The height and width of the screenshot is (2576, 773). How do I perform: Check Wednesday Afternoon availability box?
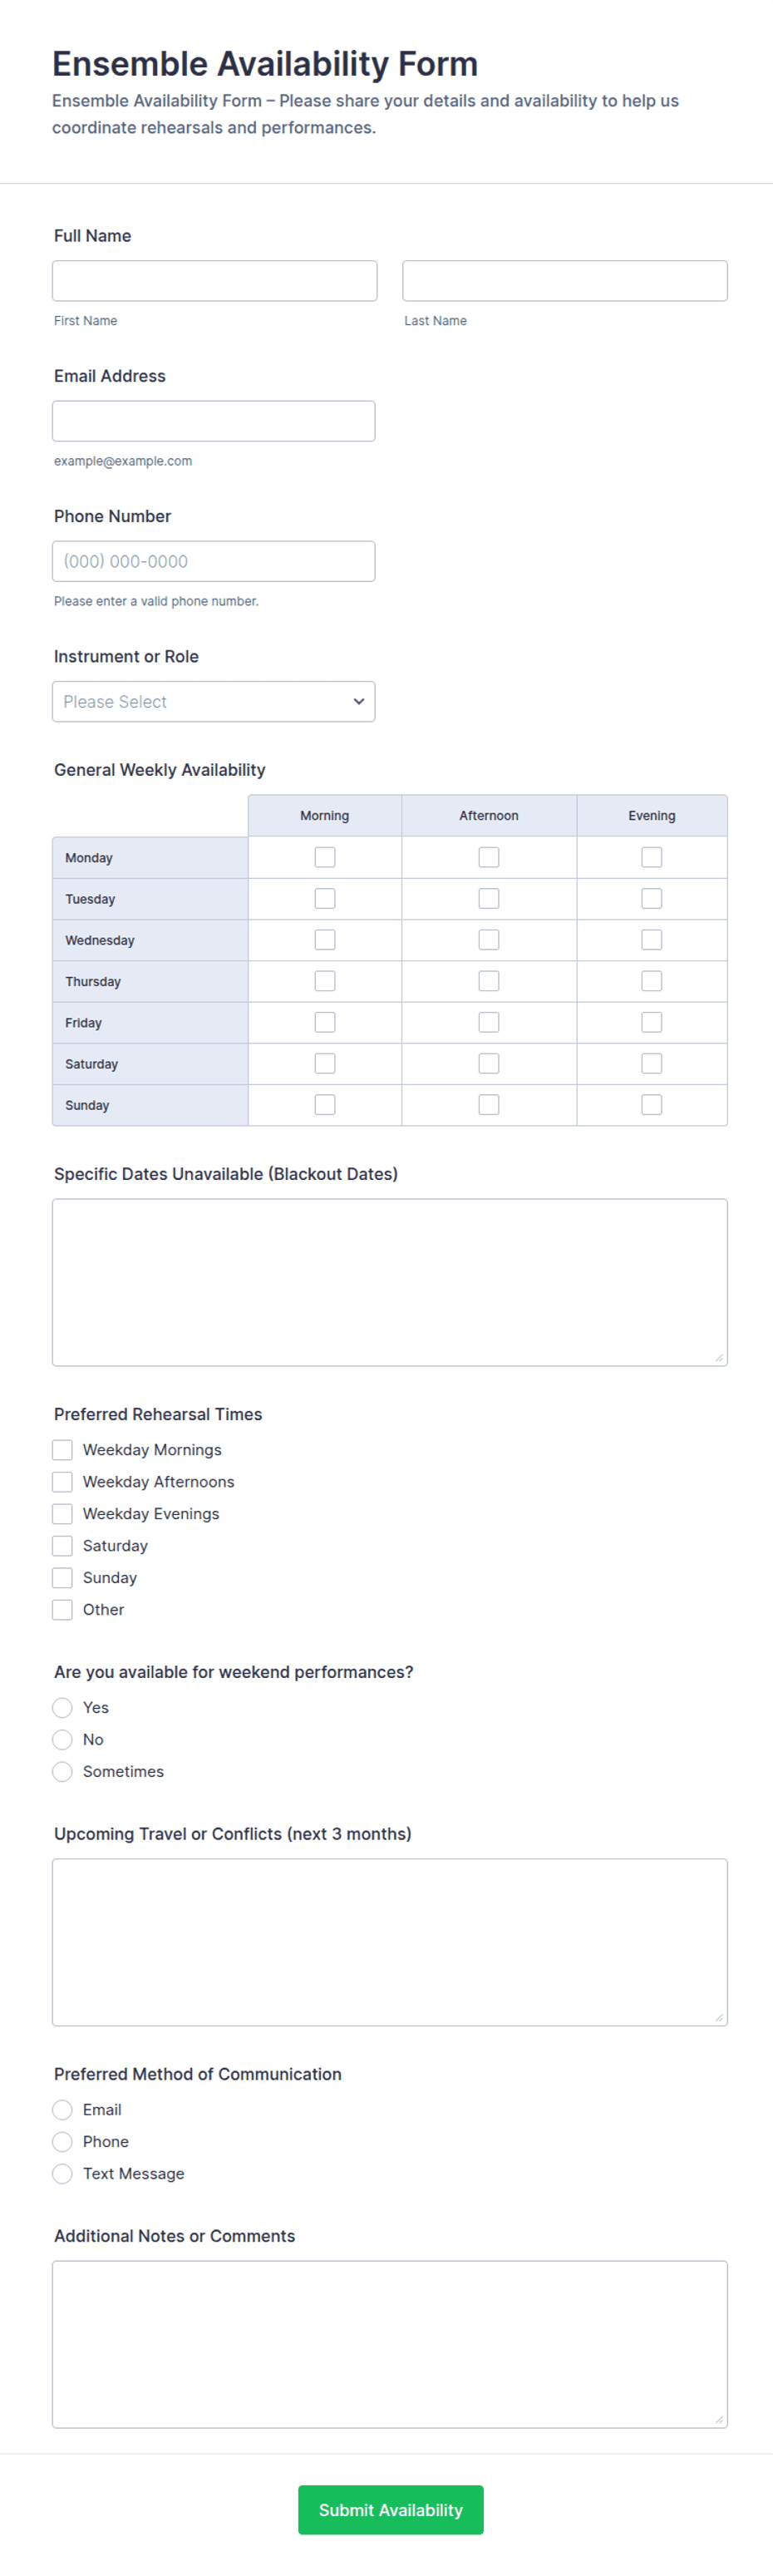489,939
